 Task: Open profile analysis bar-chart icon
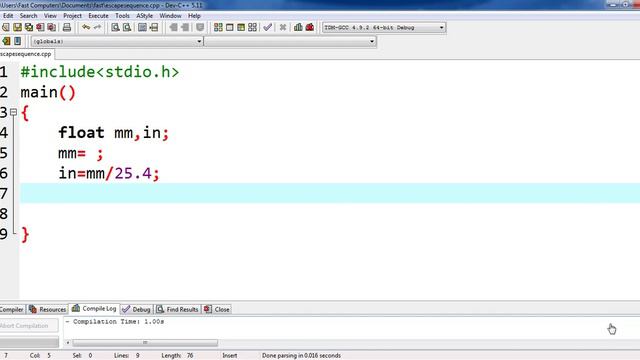coord(298,27)
